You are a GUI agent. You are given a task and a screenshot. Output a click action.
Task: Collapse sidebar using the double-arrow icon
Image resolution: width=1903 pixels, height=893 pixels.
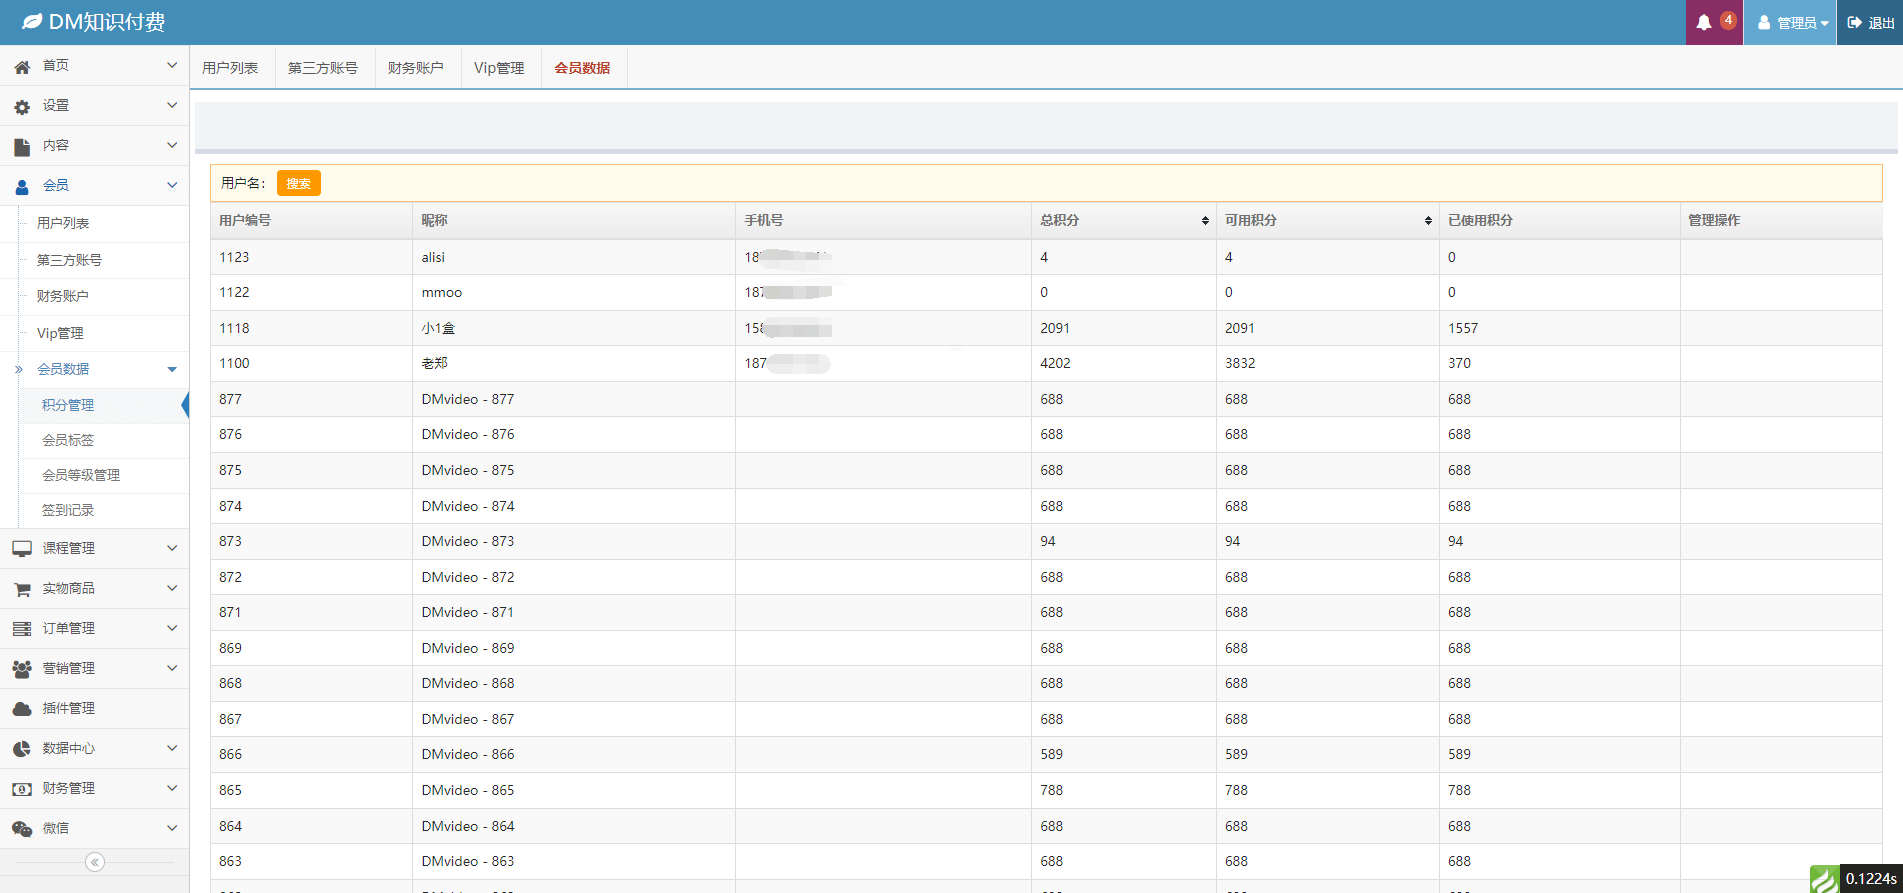pos(95,862)
